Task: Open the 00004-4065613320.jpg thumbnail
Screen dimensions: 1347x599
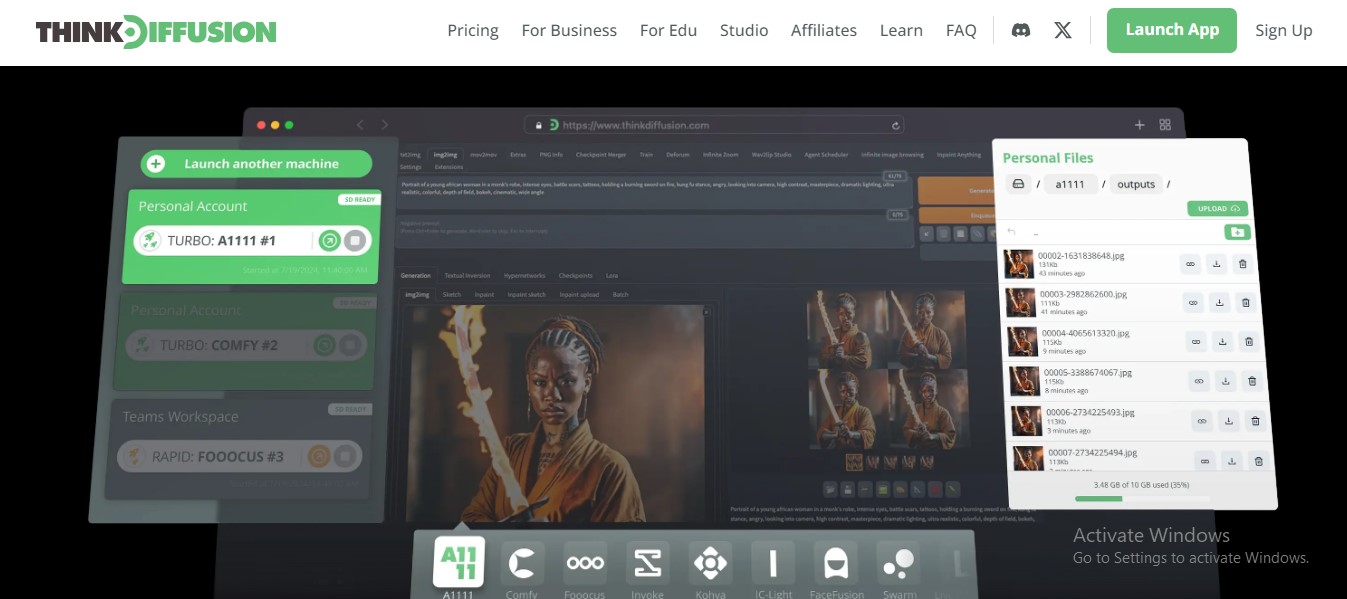Action: tap(1023, 342)
